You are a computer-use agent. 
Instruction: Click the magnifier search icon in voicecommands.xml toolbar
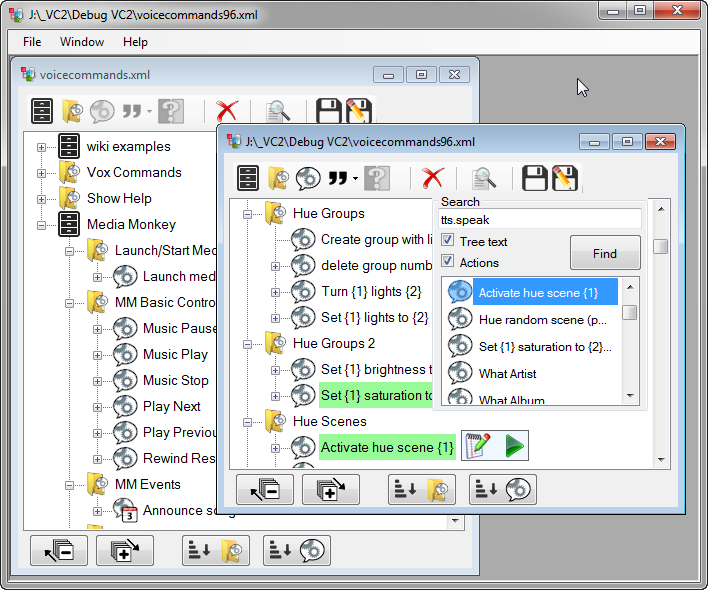[278, 111]
